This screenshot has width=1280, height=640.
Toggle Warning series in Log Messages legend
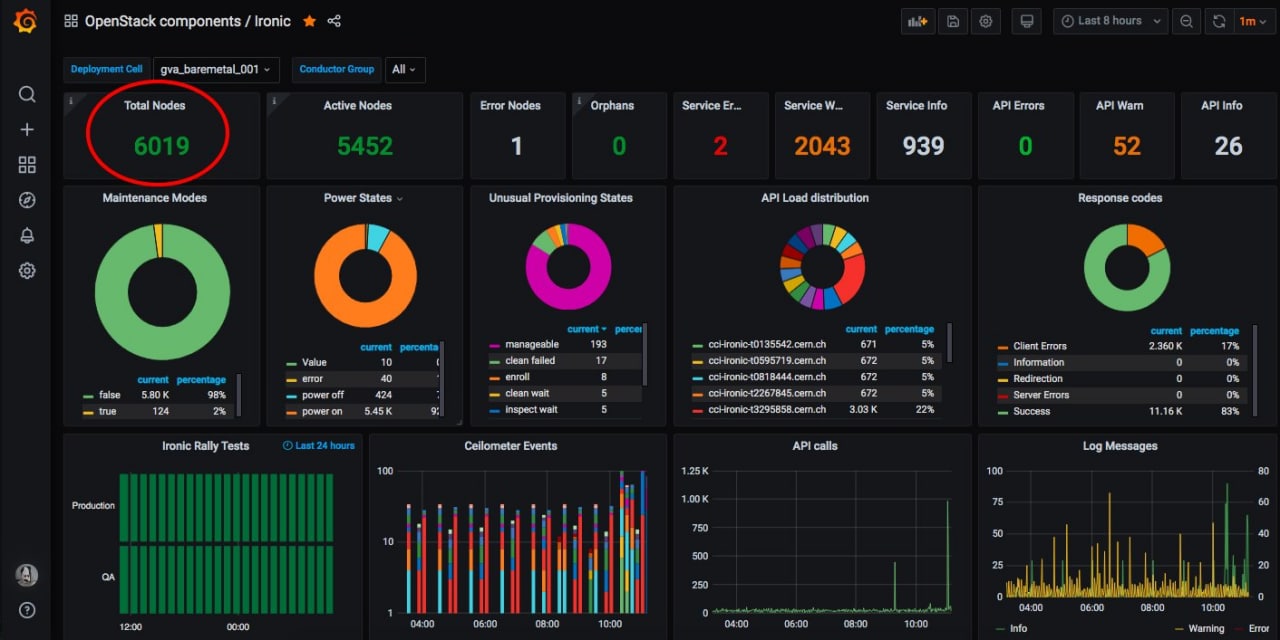tap(1206, 628)
